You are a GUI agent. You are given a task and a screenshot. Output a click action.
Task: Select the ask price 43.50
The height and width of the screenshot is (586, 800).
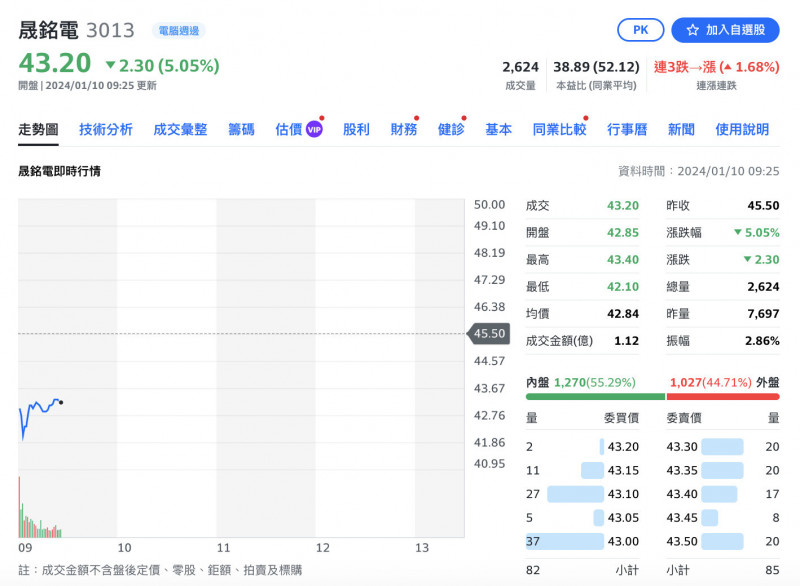click(x=682, y=541)
